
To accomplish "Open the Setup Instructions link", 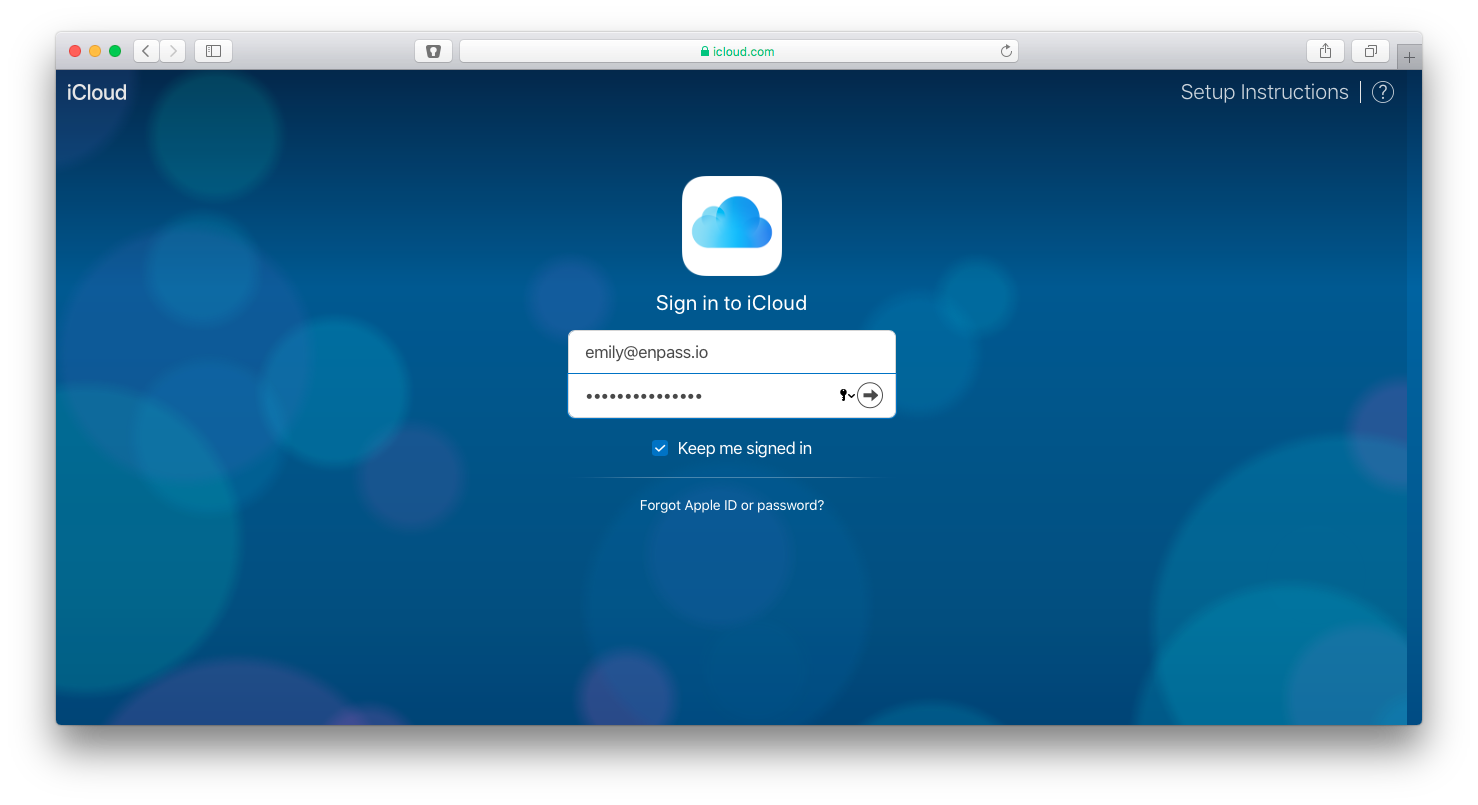I will (1264, 92).
